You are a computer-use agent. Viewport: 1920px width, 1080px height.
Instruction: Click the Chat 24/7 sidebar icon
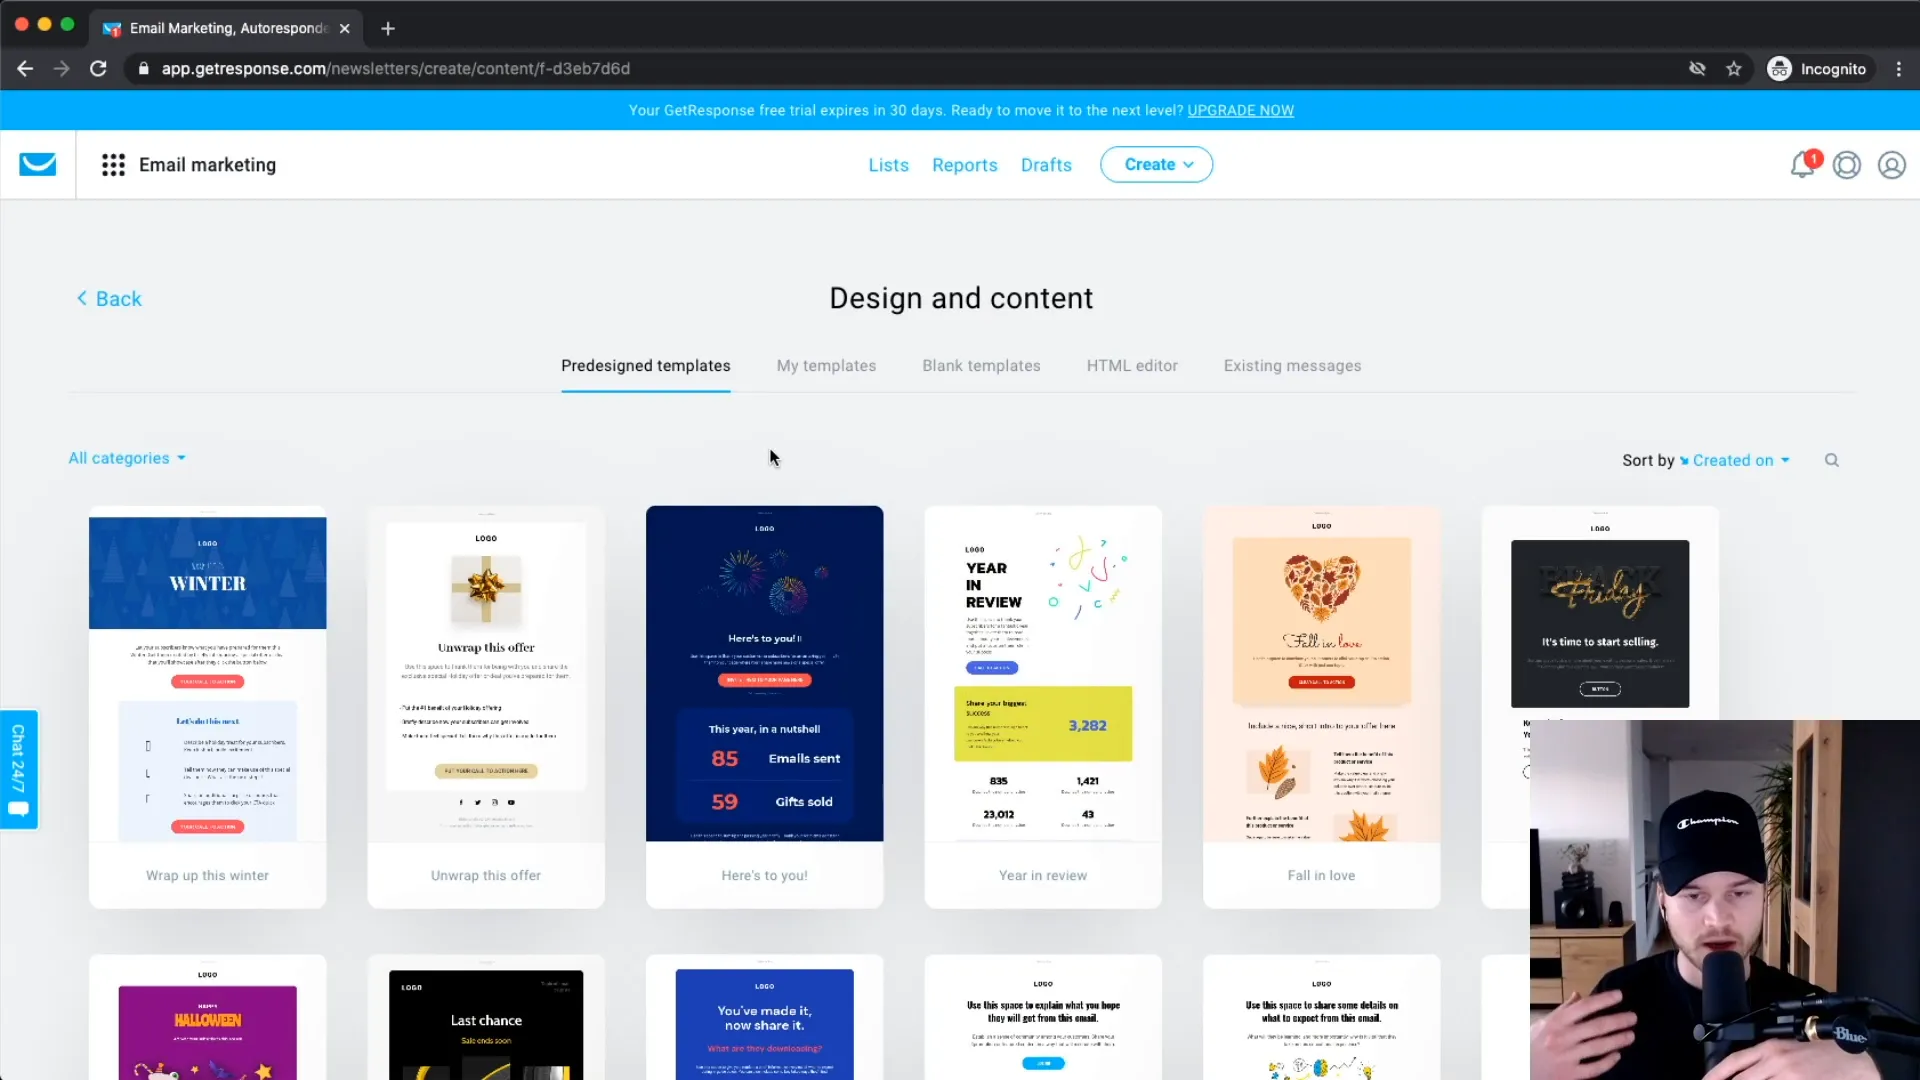[x=20, y=769]
